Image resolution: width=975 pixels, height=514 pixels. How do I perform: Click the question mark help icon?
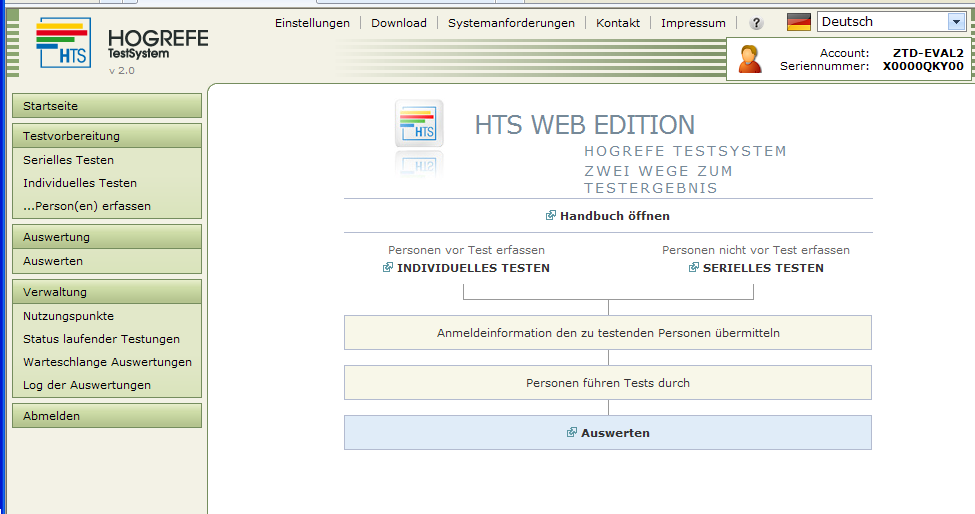pos(756,23)
